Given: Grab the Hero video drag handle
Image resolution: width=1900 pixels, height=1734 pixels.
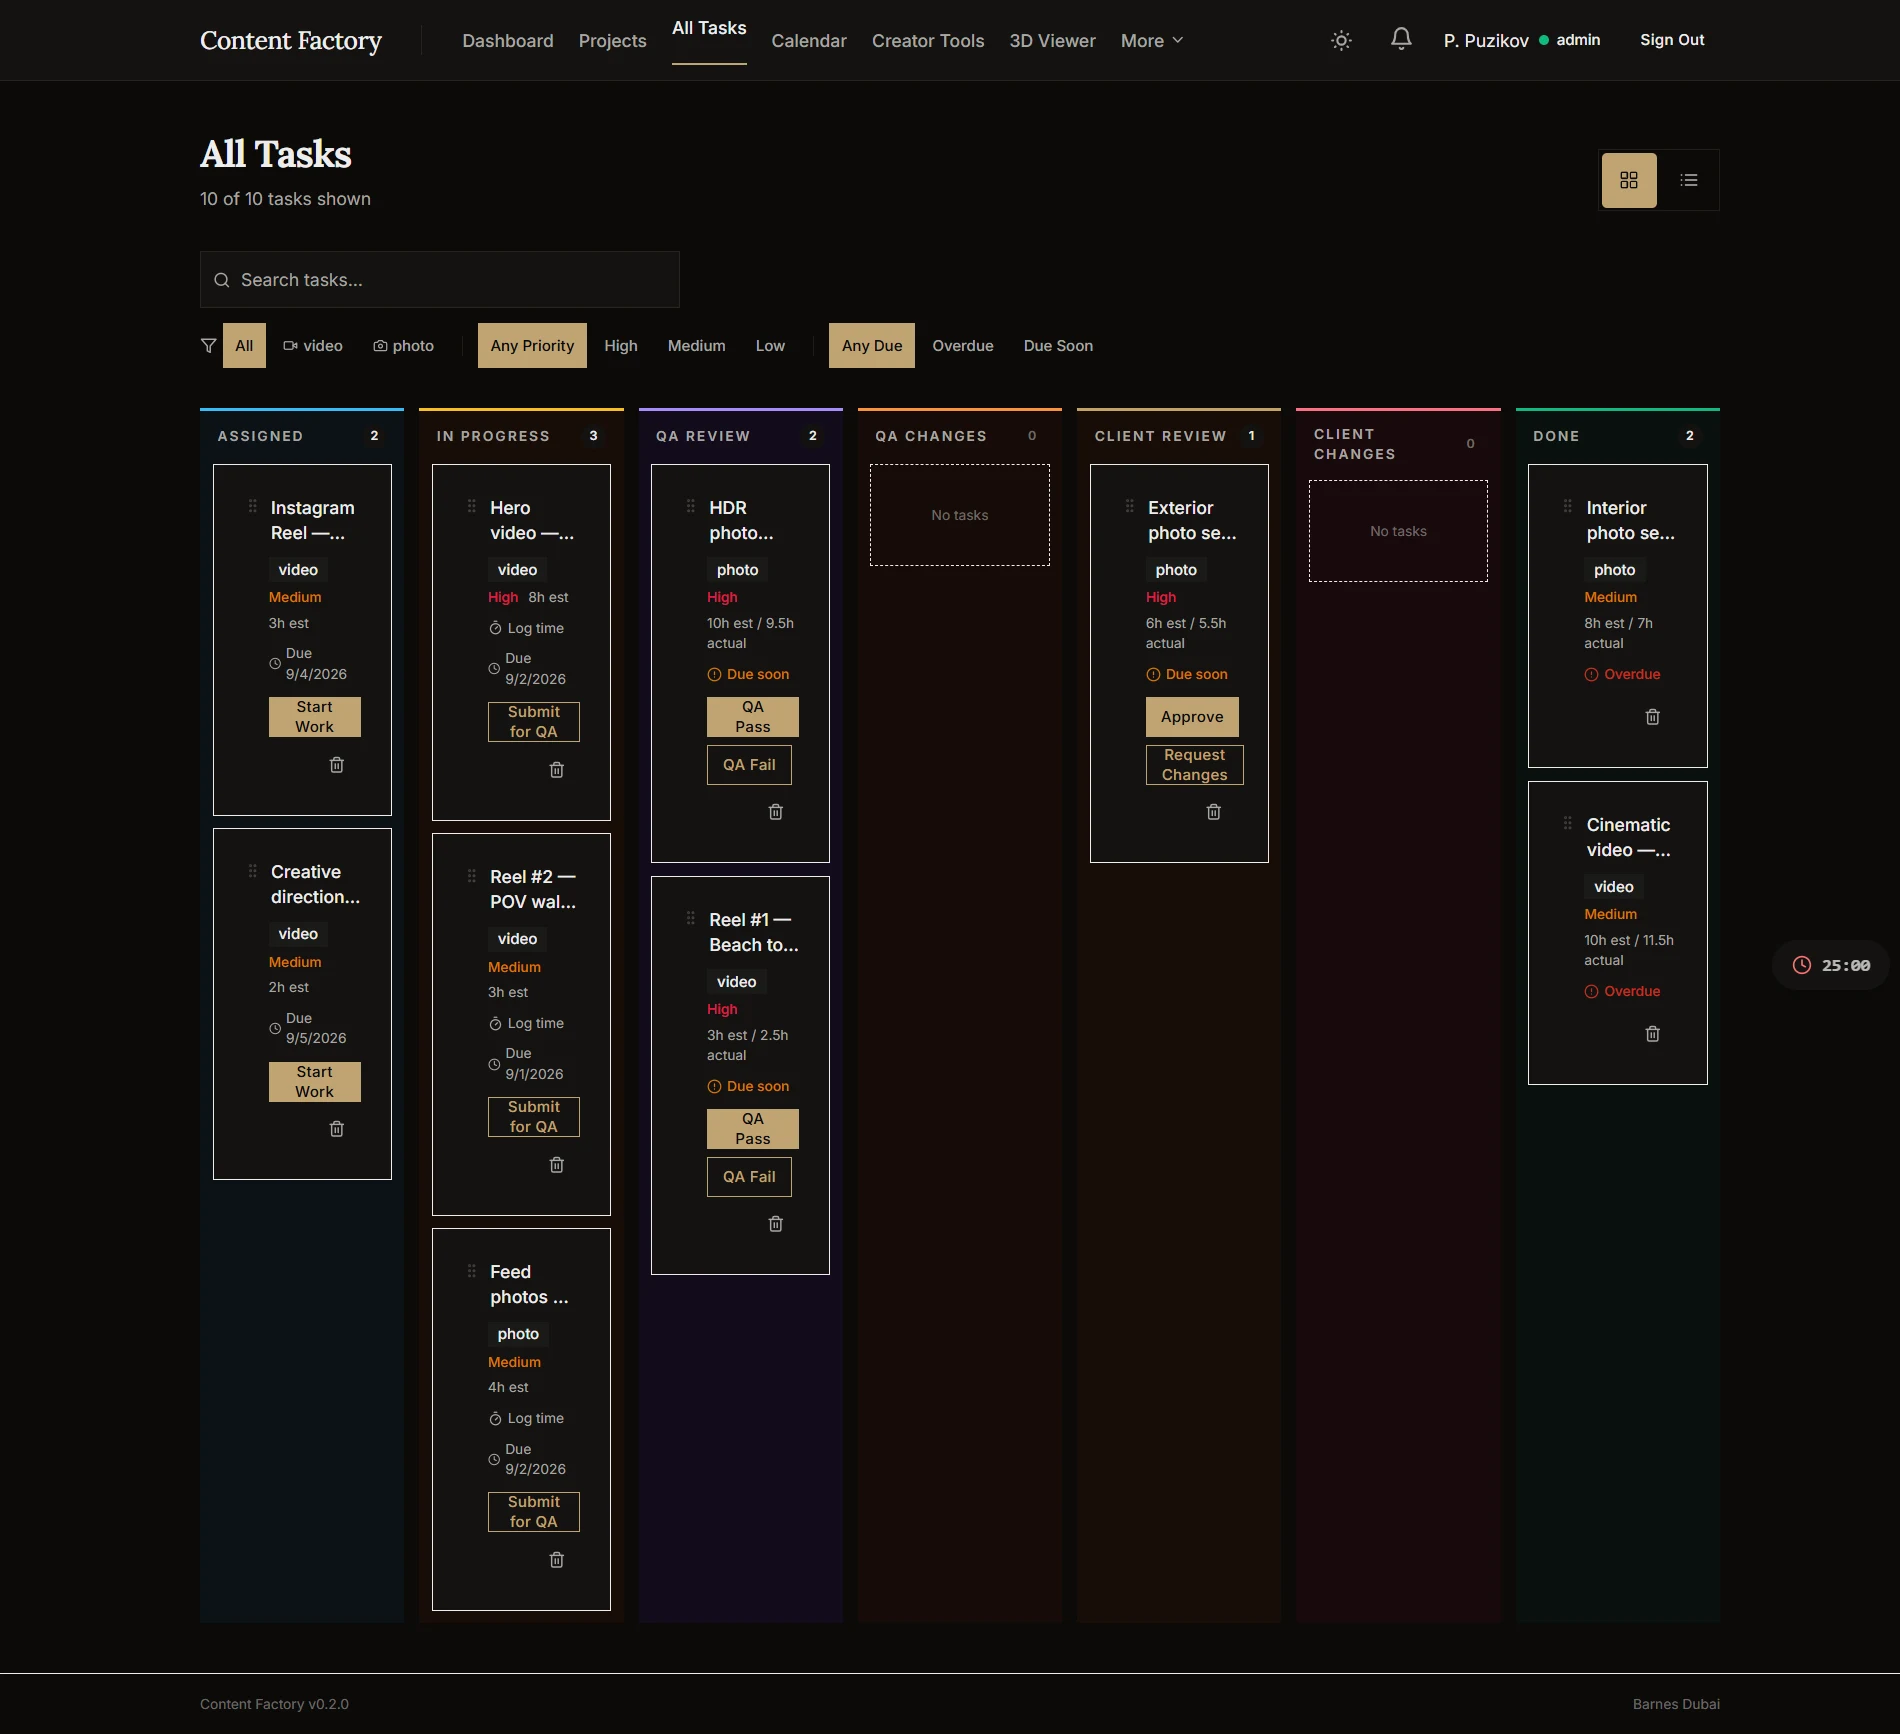Looking at the screenshot, I should [x=472, y=507].
